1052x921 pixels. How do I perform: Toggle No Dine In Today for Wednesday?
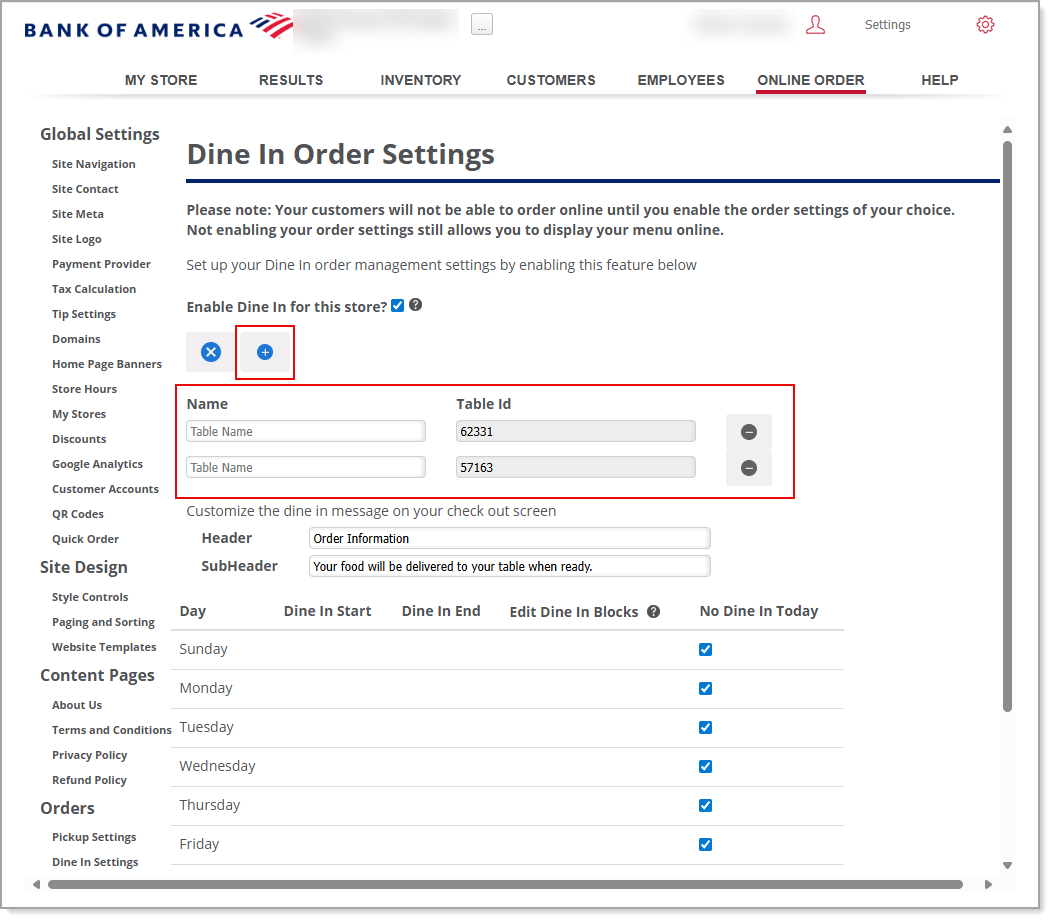(706, 766)
